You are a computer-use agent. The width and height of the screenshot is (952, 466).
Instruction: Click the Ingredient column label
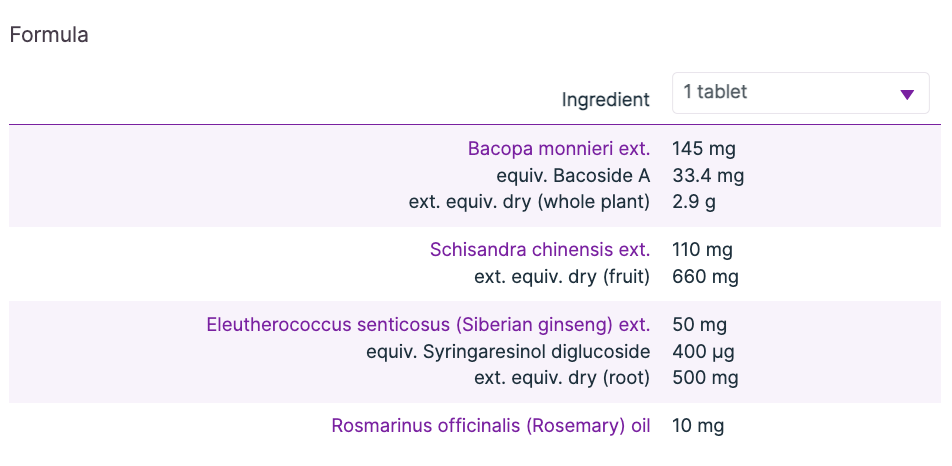606,100
